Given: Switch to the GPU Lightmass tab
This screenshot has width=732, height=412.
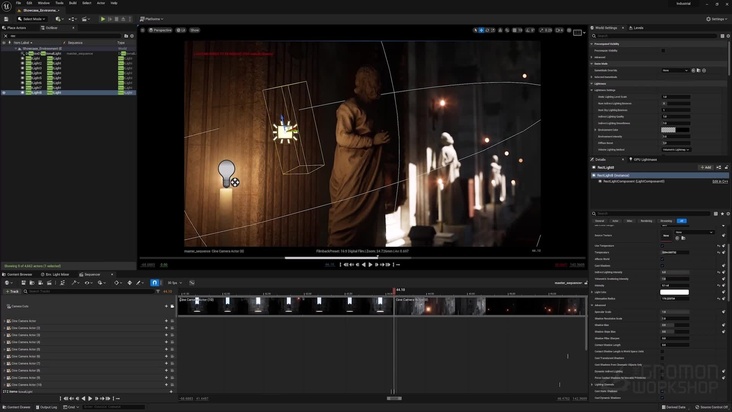Looking at the screenshot, I should coord(643,160).
